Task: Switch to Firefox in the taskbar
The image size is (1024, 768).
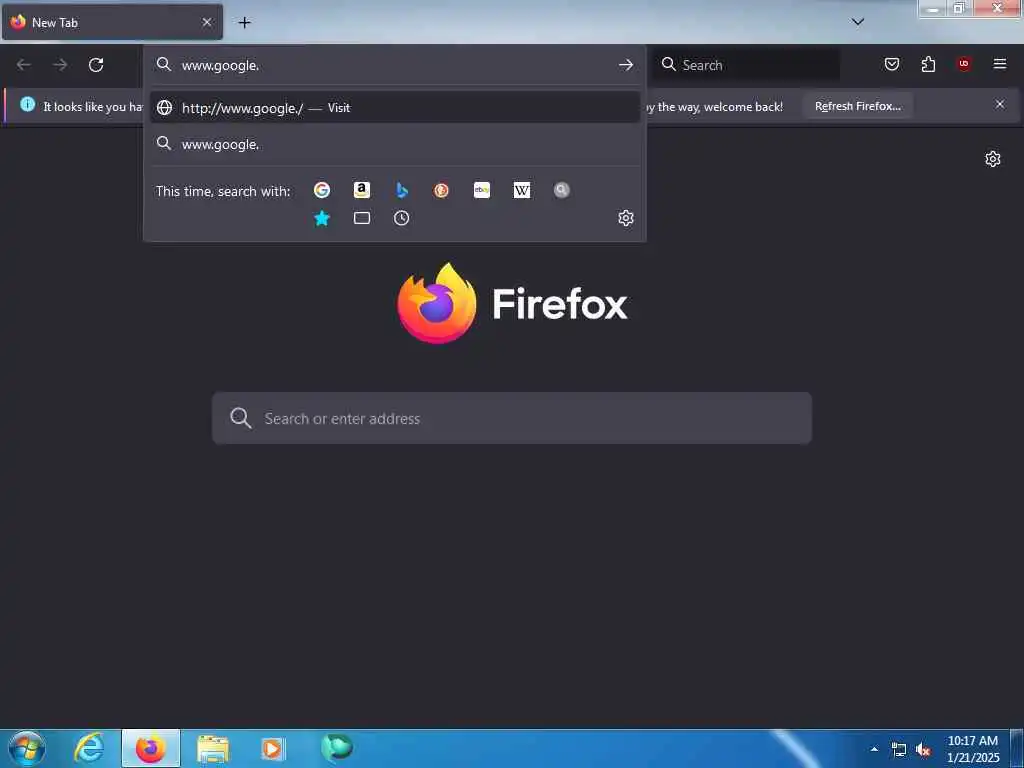Action: point(151,748)
